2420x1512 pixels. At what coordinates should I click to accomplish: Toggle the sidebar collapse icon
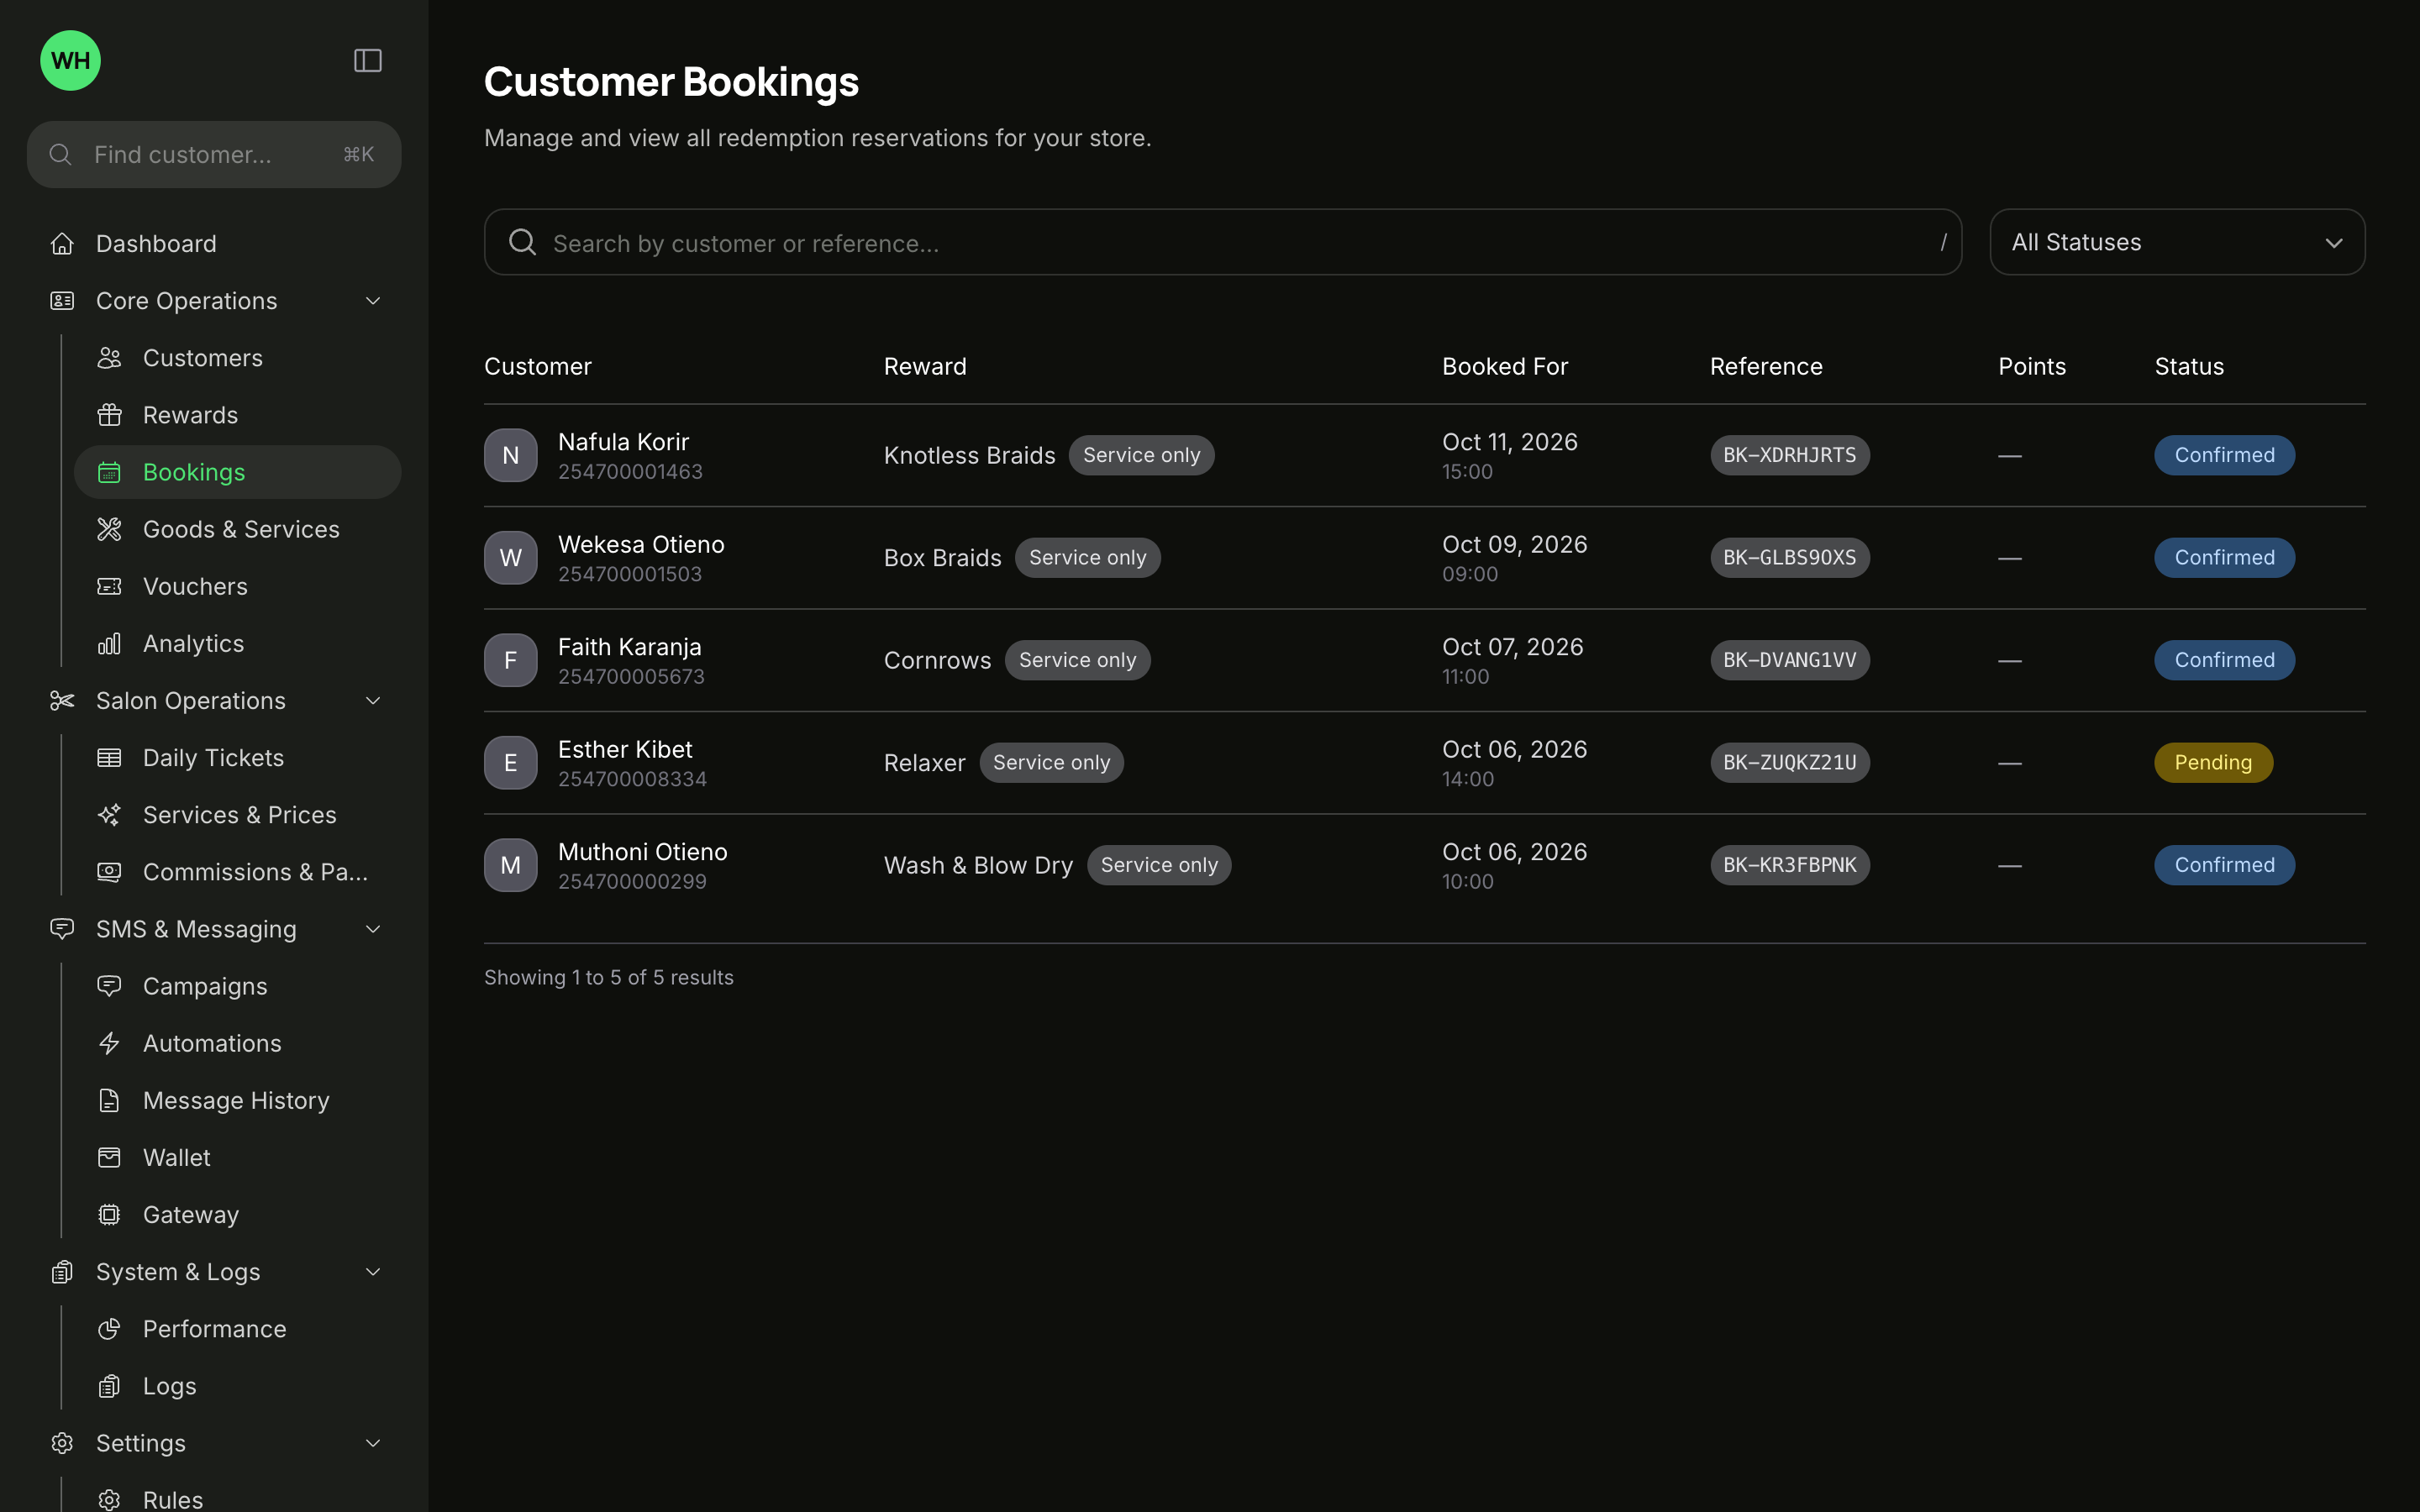pos(368,61)
